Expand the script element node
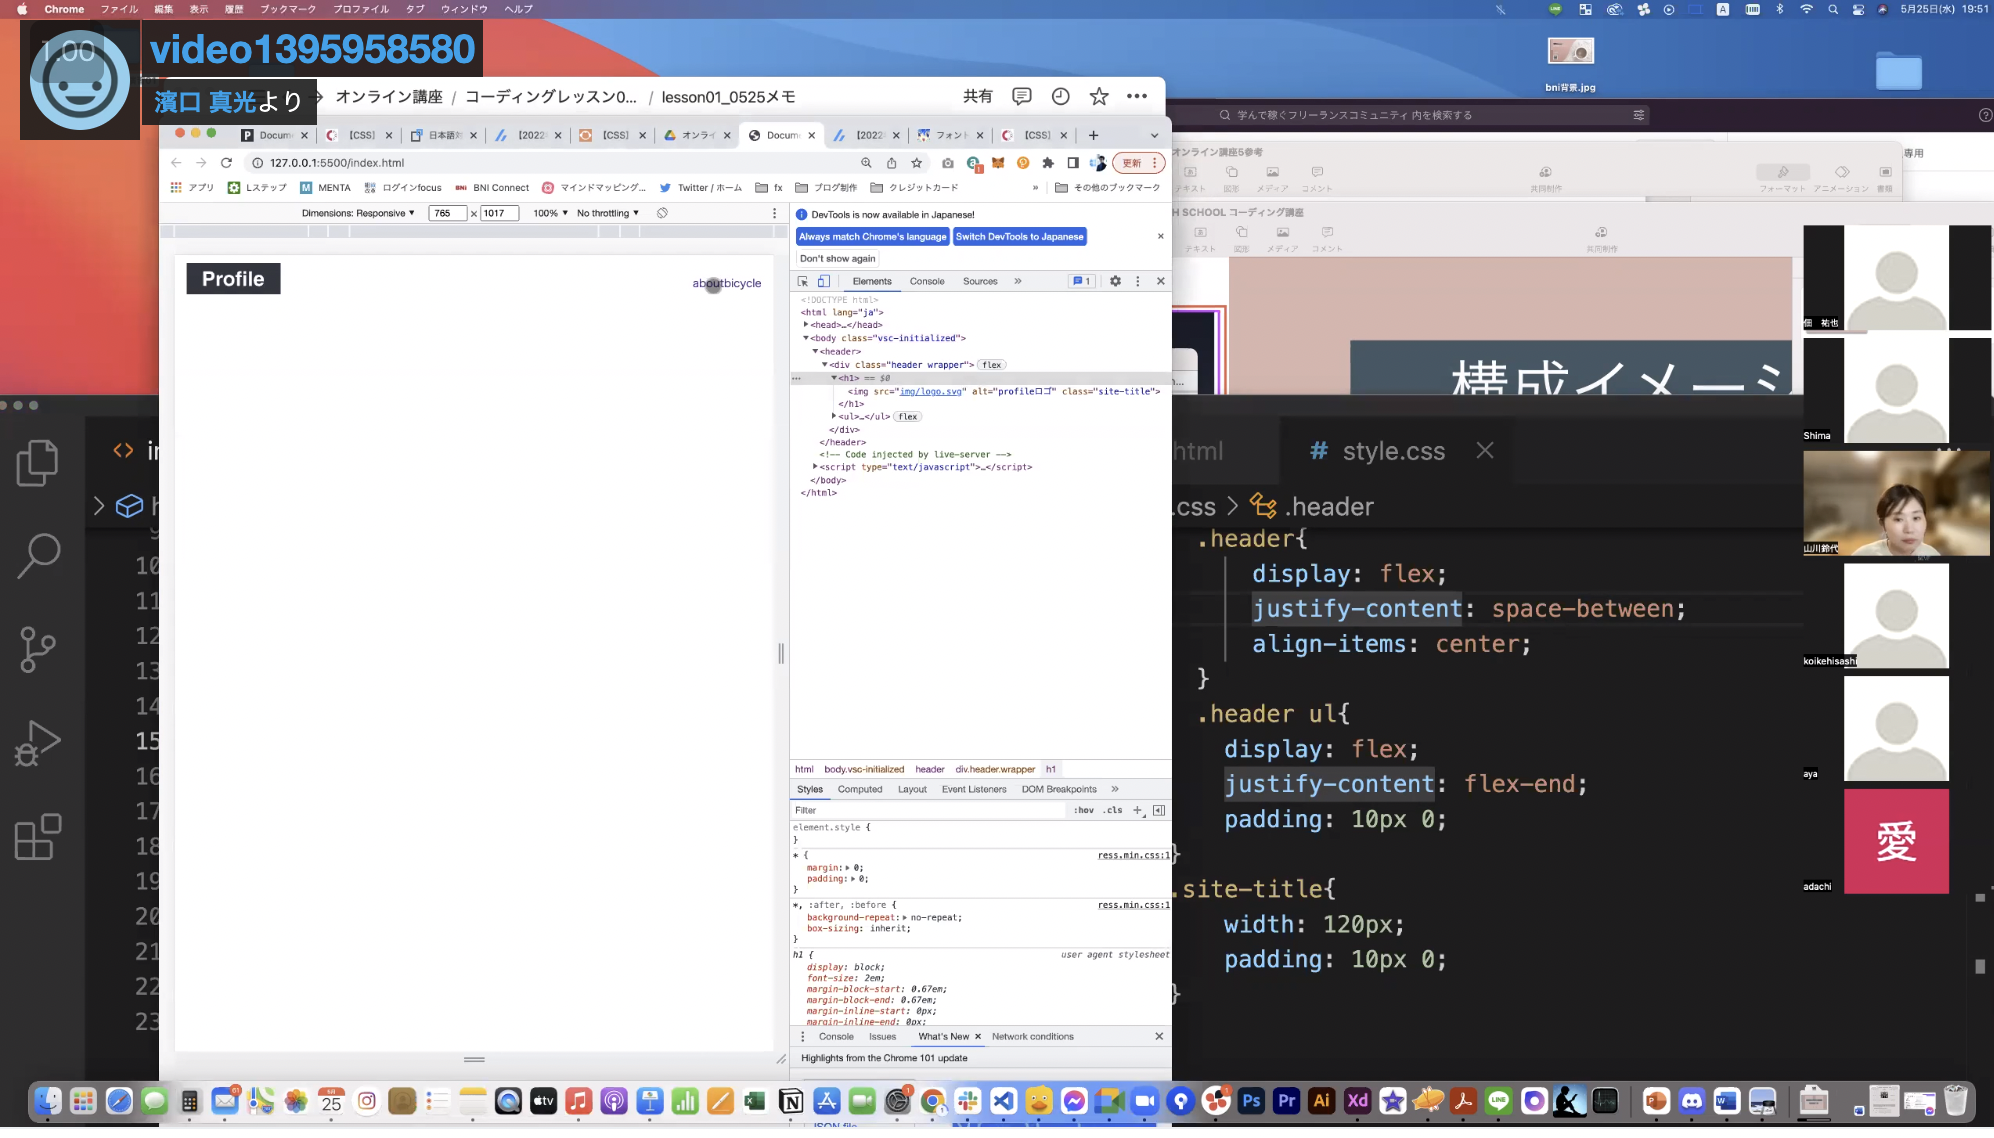This screenshot has height=1138, width=1994. click(816, 466)
